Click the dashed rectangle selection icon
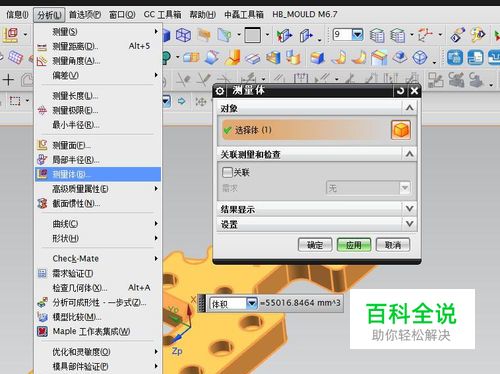Screen dimensions: 500x374 point(15,101)
